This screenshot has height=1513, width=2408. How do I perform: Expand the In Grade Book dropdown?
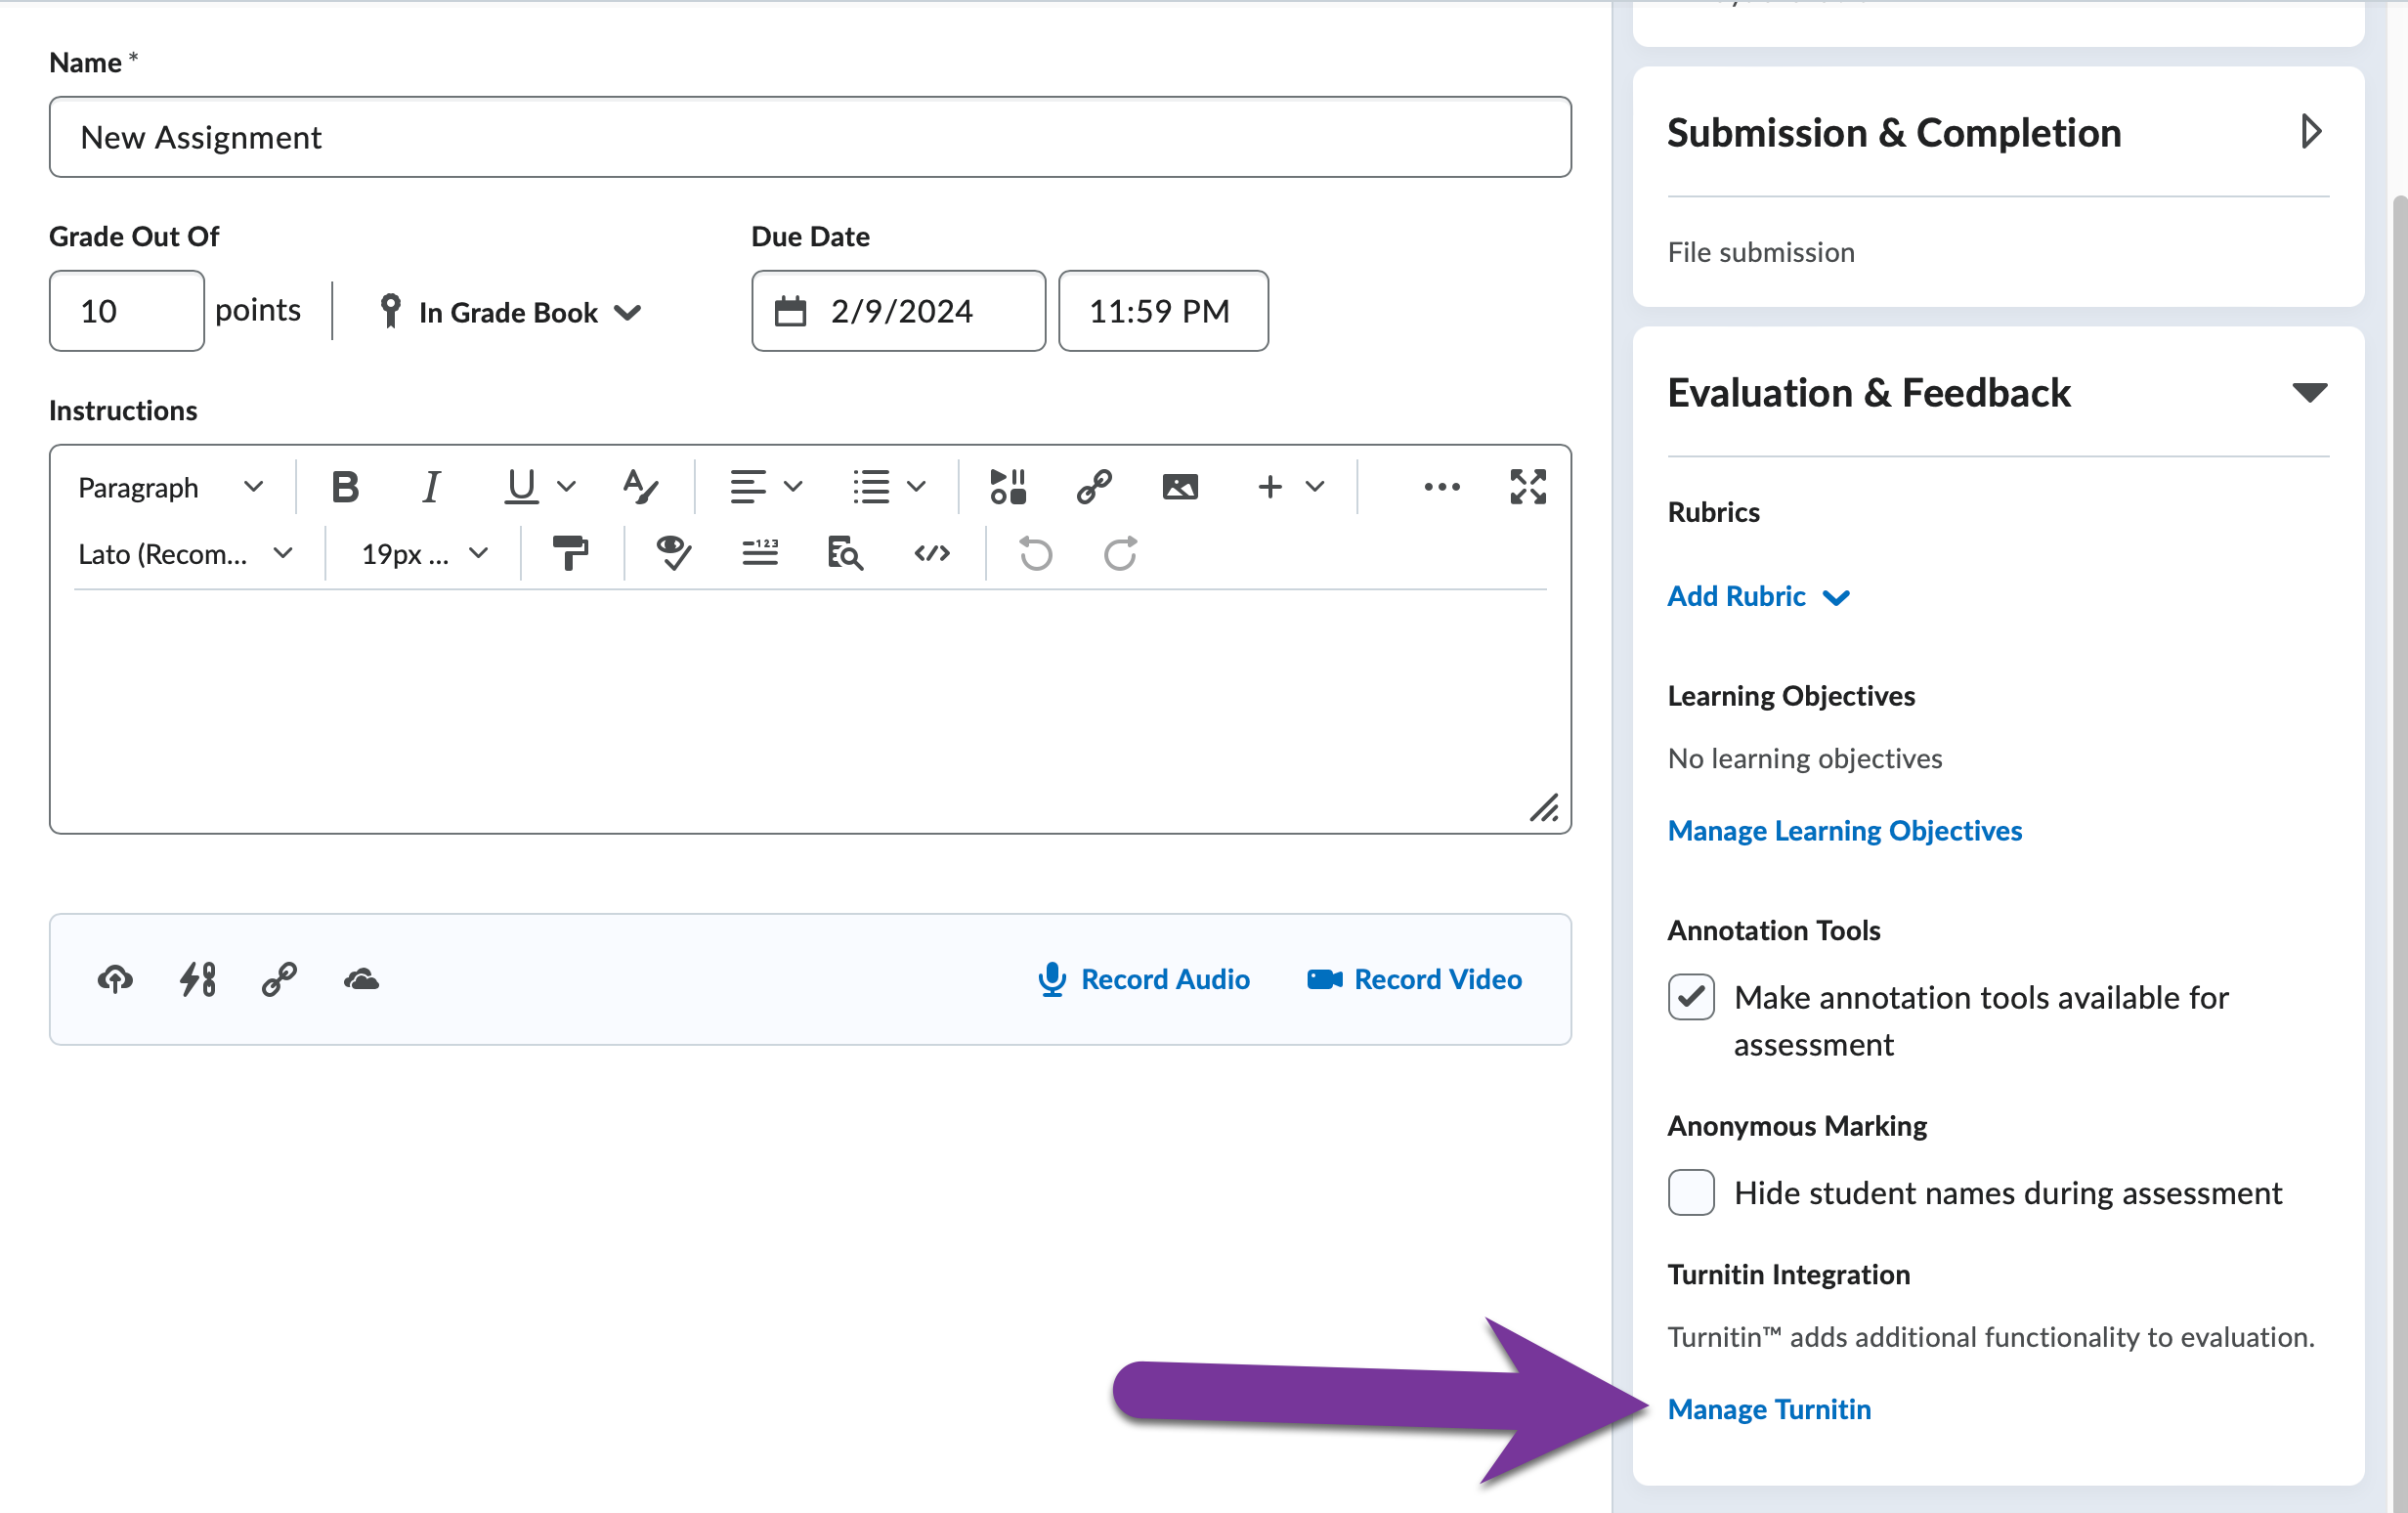point(510,311)
